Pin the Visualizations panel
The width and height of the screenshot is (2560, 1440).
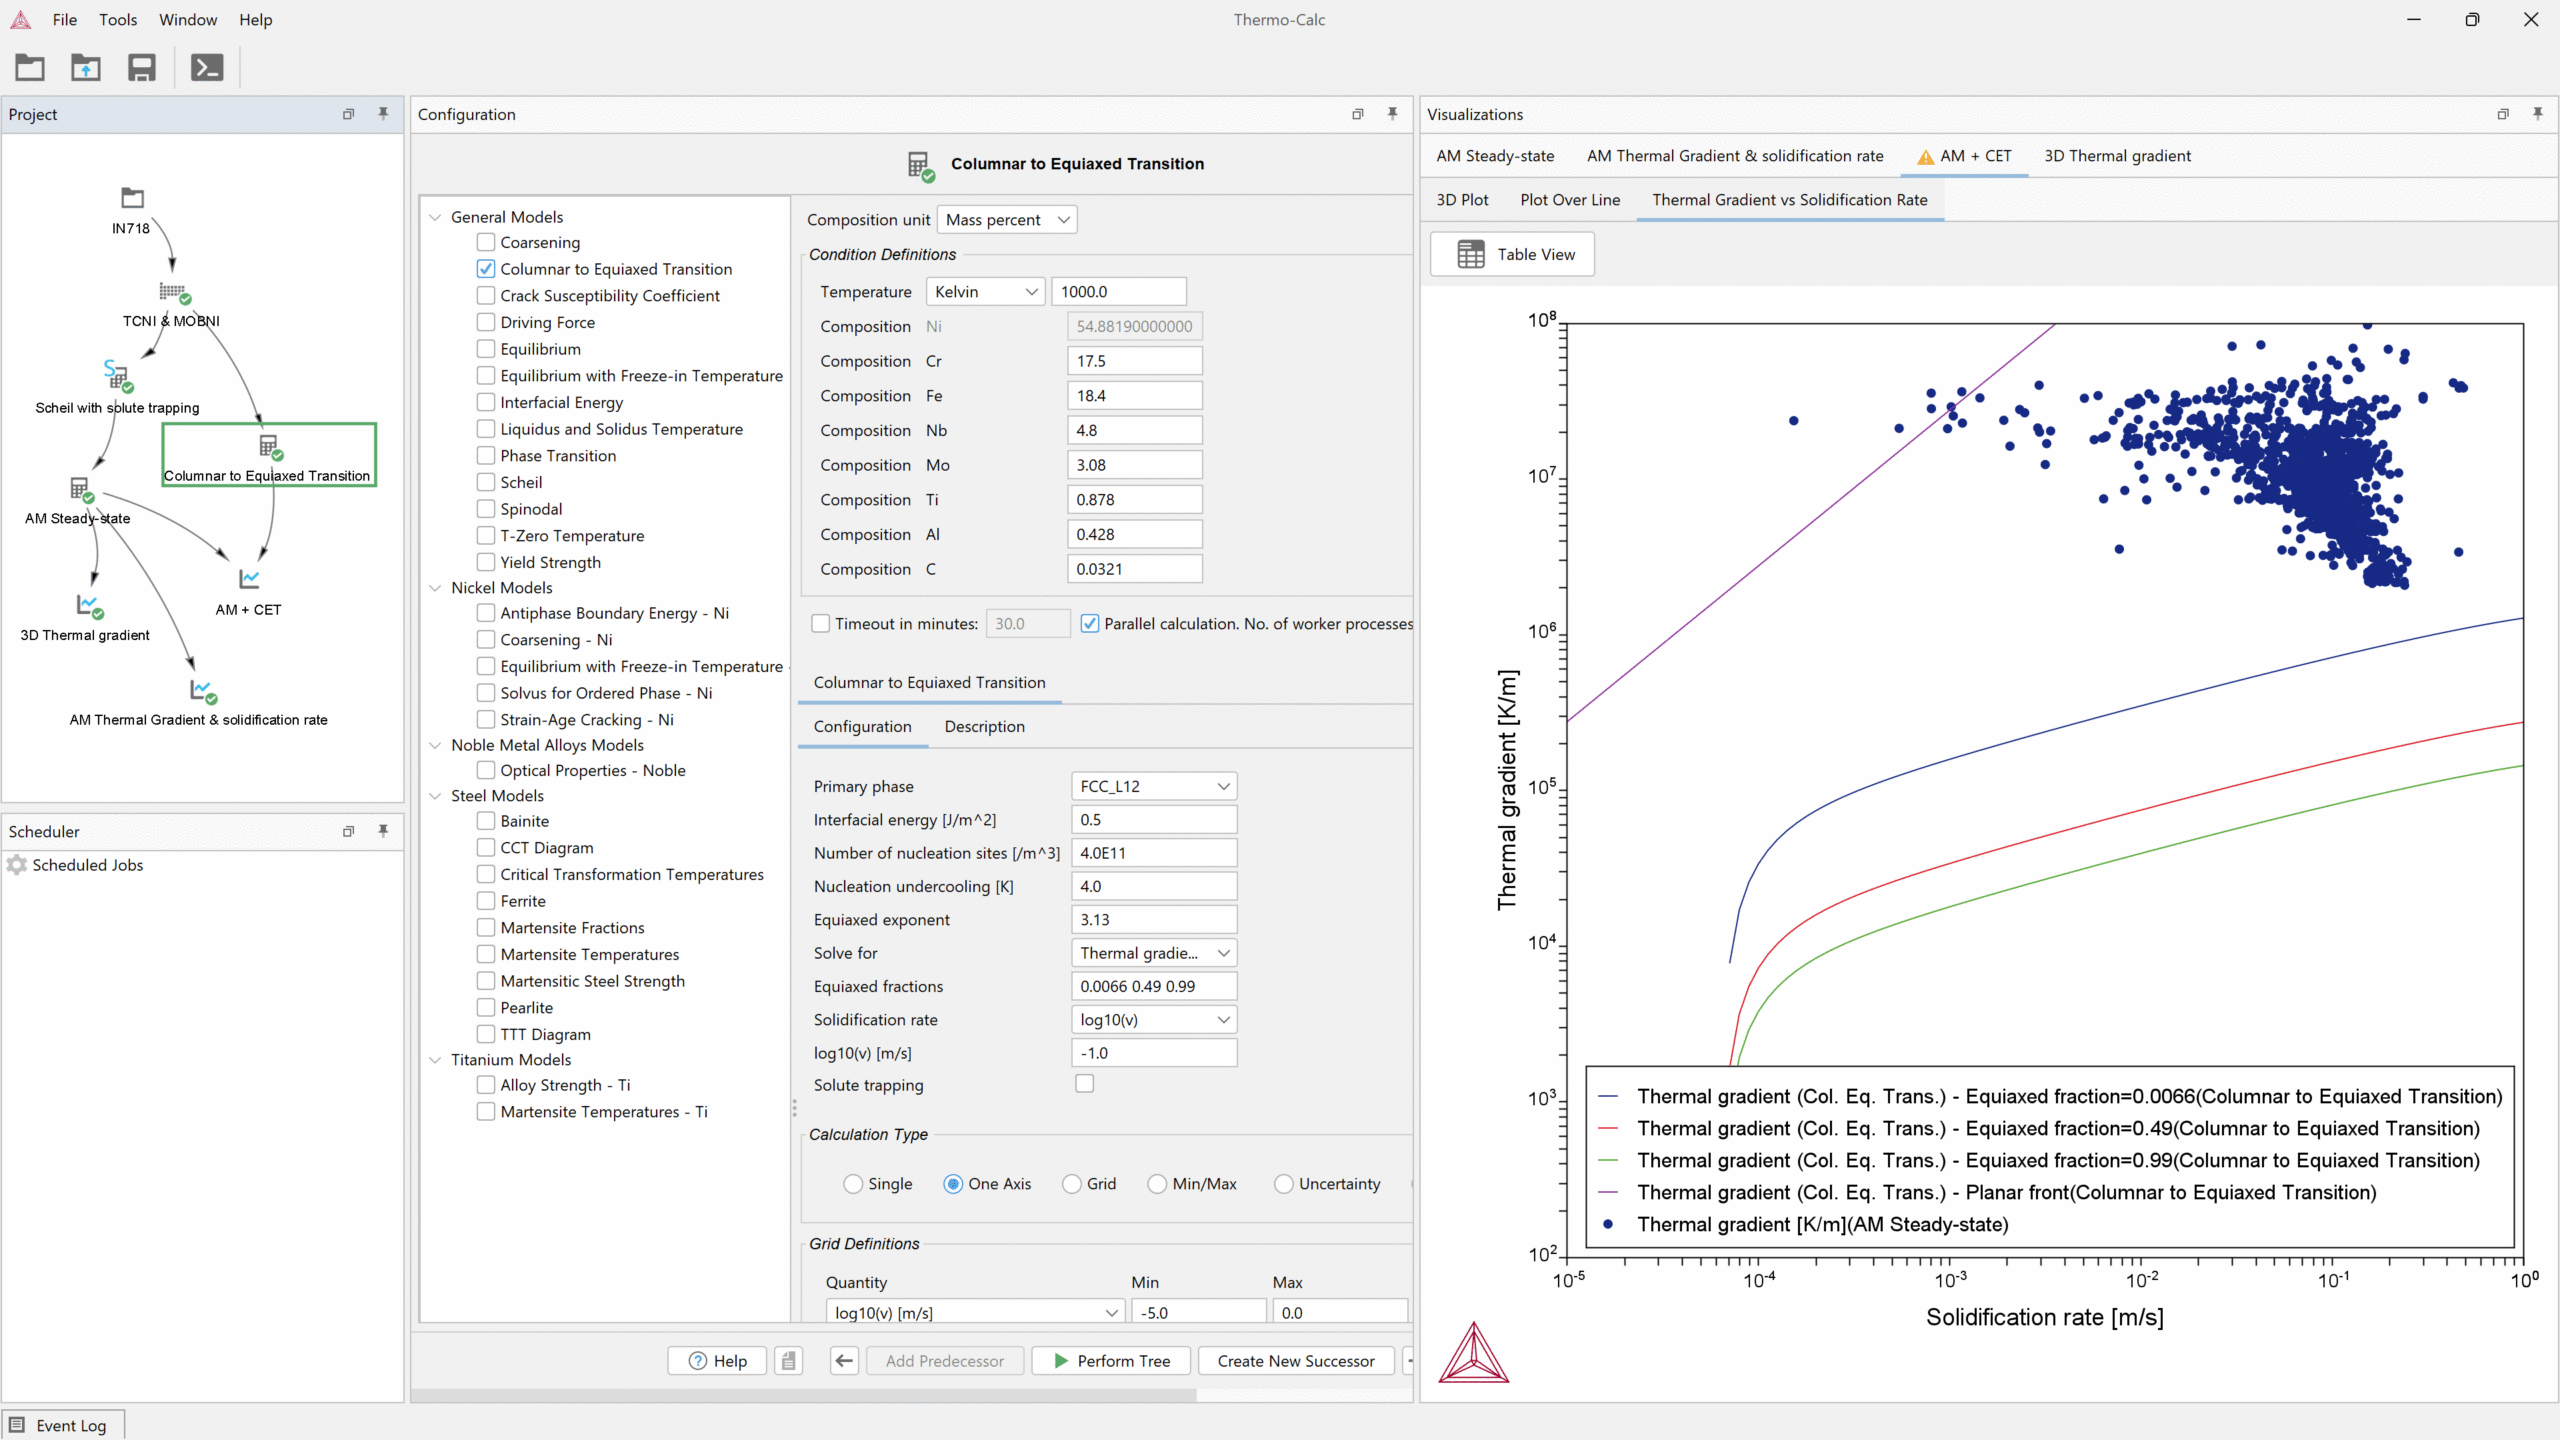coord(2537,114)
